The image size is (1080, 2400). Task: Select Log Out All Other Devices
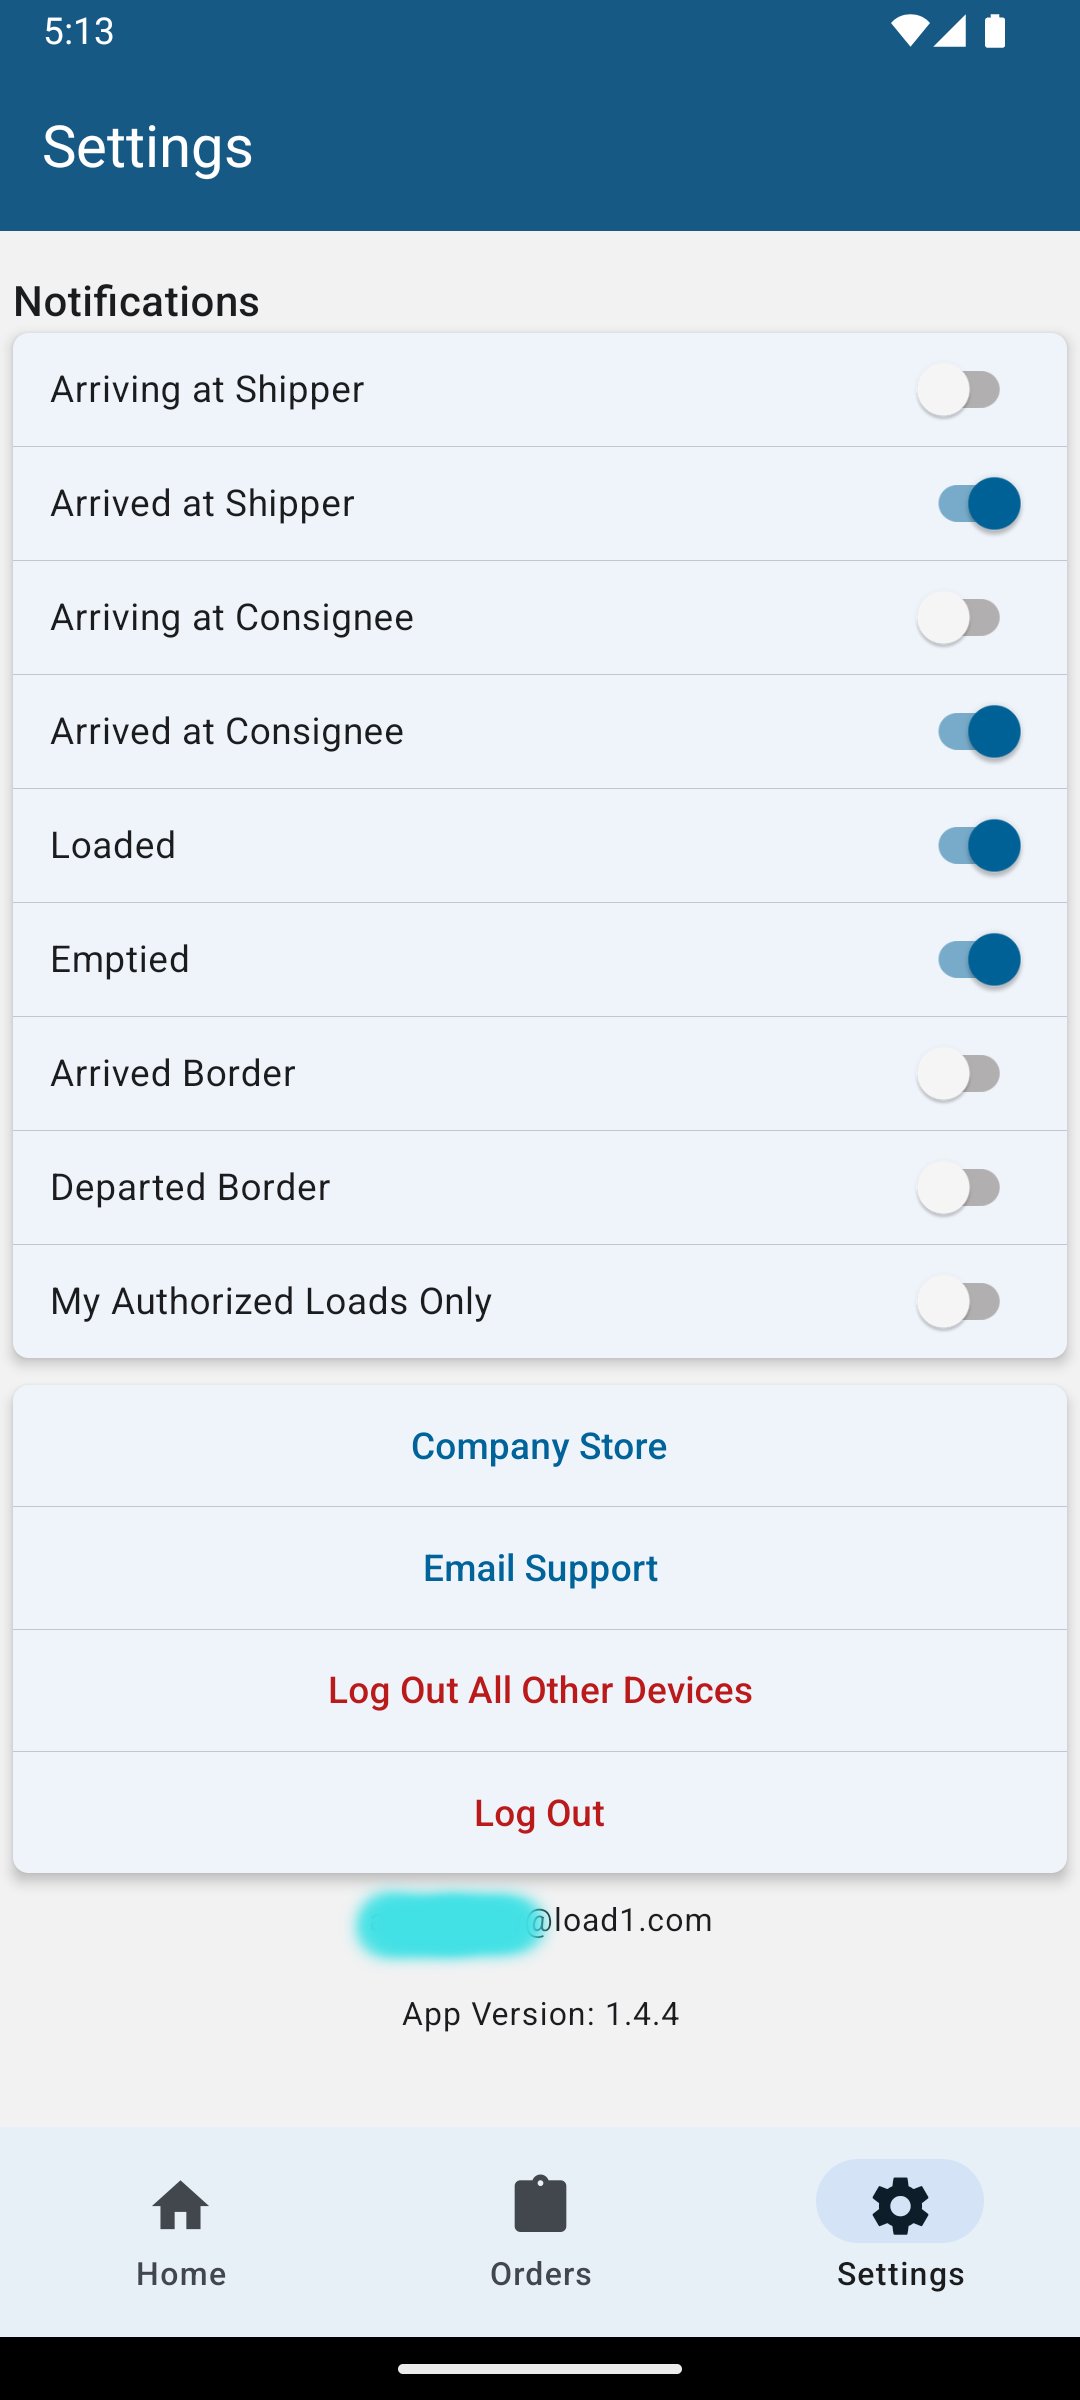pyautogui.click(x=540, y=1690)
